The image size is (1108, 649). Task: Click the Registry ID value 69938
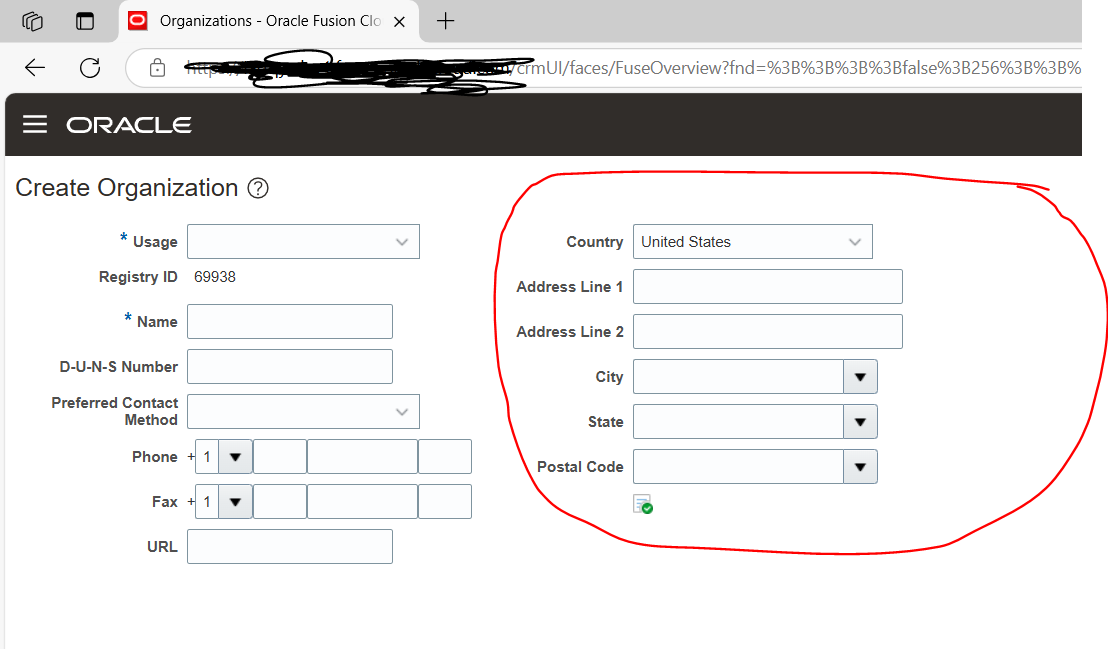pyautogui.click(x=215, y=277)
